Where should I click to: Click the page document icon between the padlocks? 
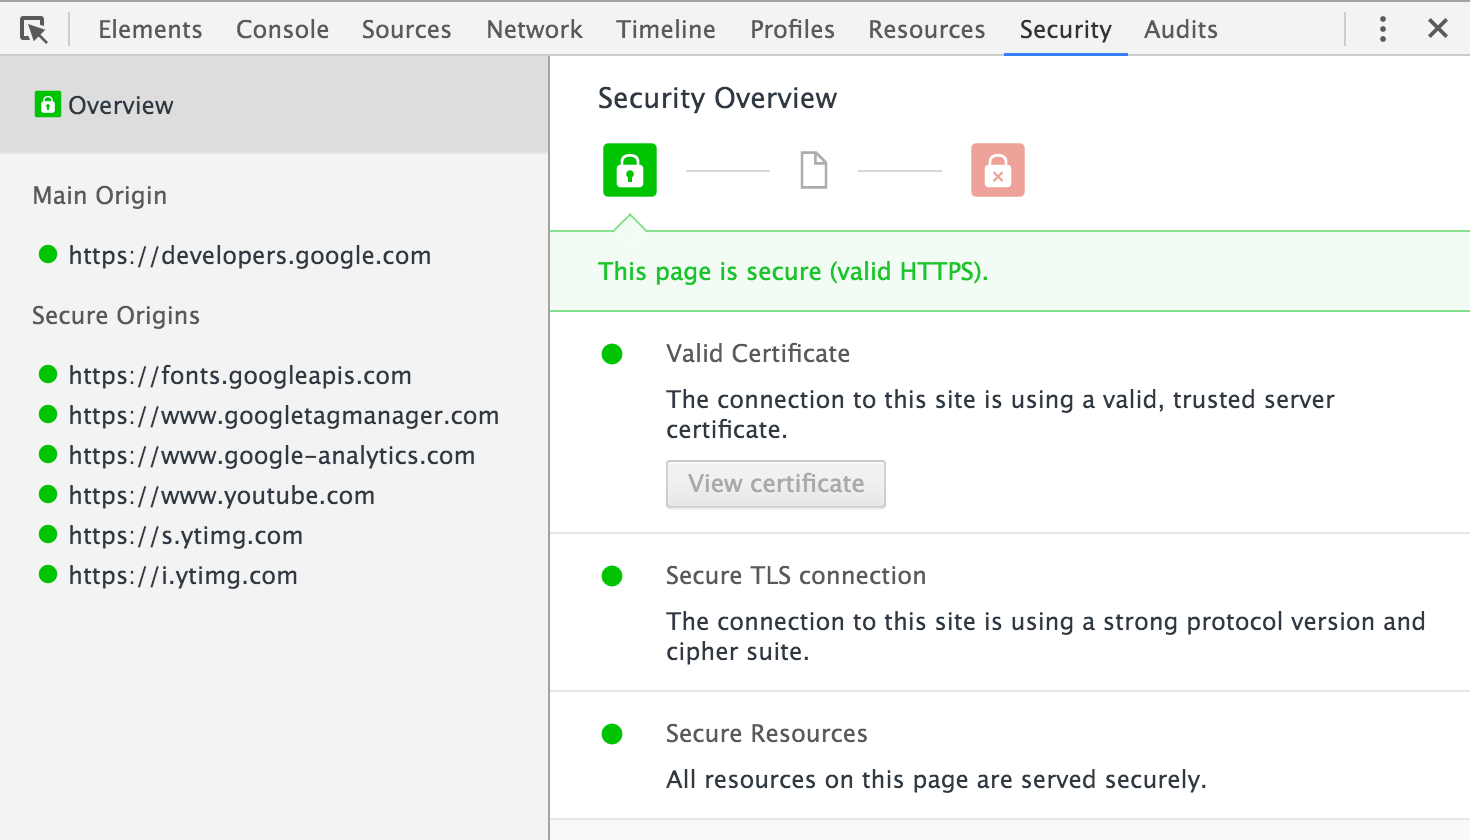tap(813, 170)
